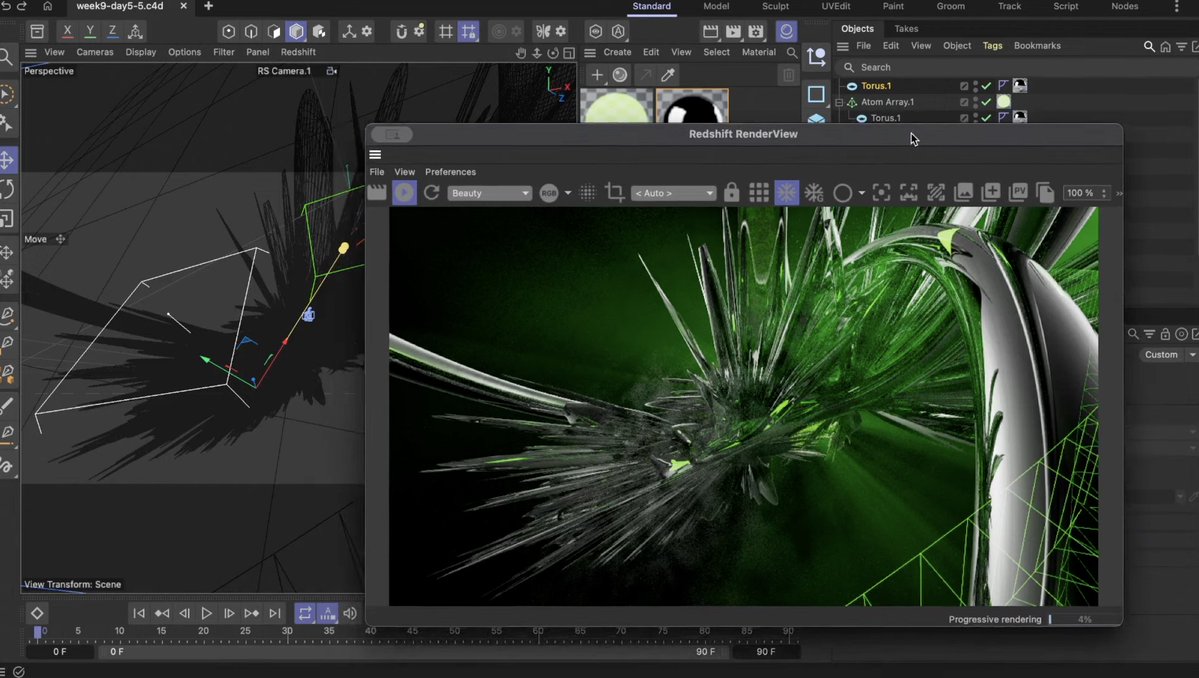Start the Redshift IPR render play button
Screen dimensions: 1199x678
pos(404,193)
